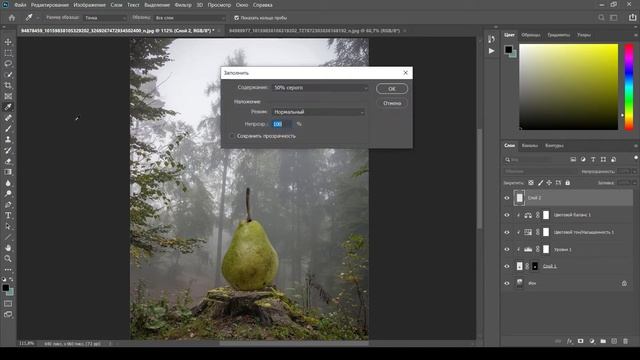This screenshot has height=360, width=640.
Task: Hide the 'Фон' background layer
Action: [x=507, y=283]
